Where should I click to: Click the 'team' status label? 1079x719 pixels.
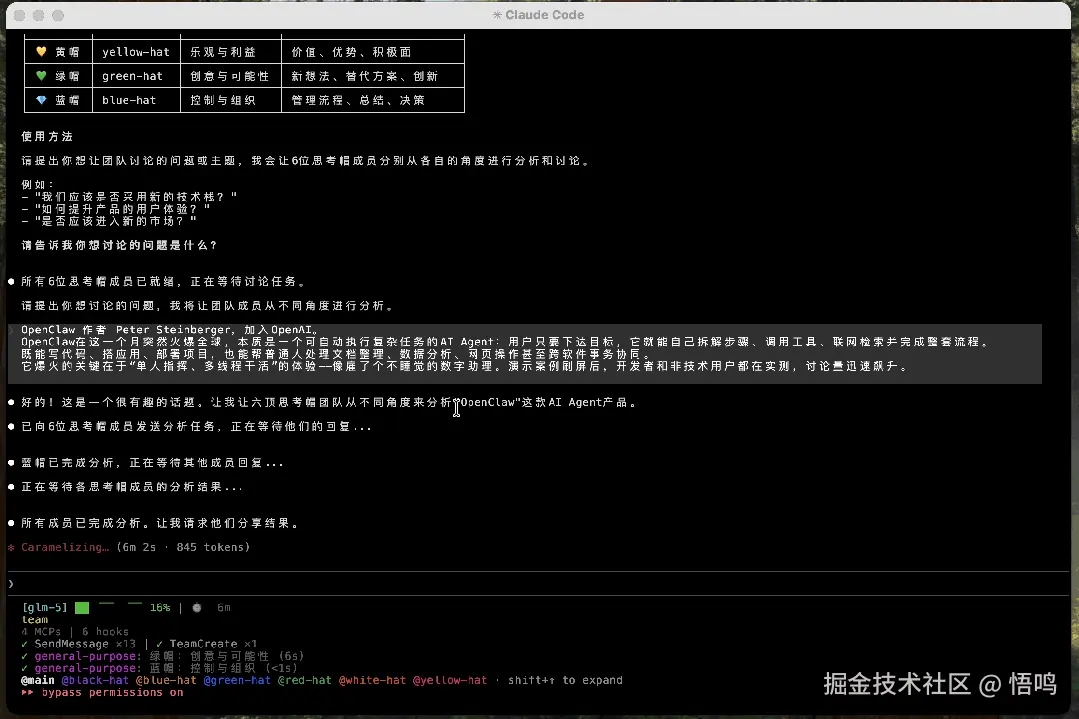35,619
